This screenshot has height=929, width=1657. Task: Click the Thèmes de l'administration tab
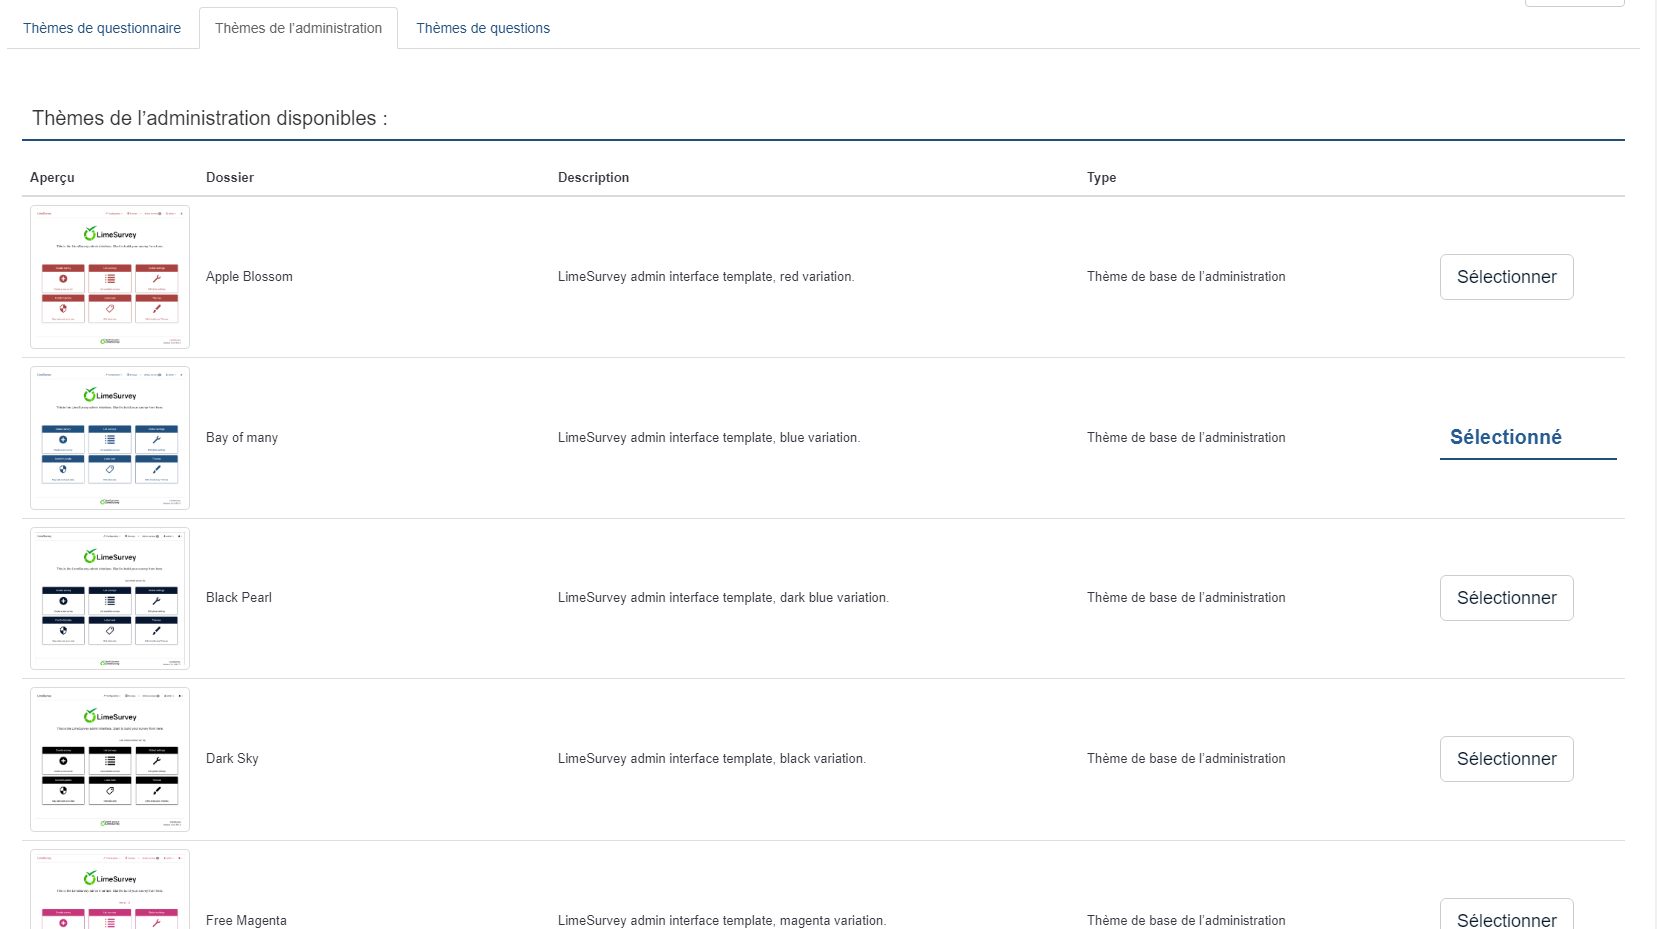298,28
